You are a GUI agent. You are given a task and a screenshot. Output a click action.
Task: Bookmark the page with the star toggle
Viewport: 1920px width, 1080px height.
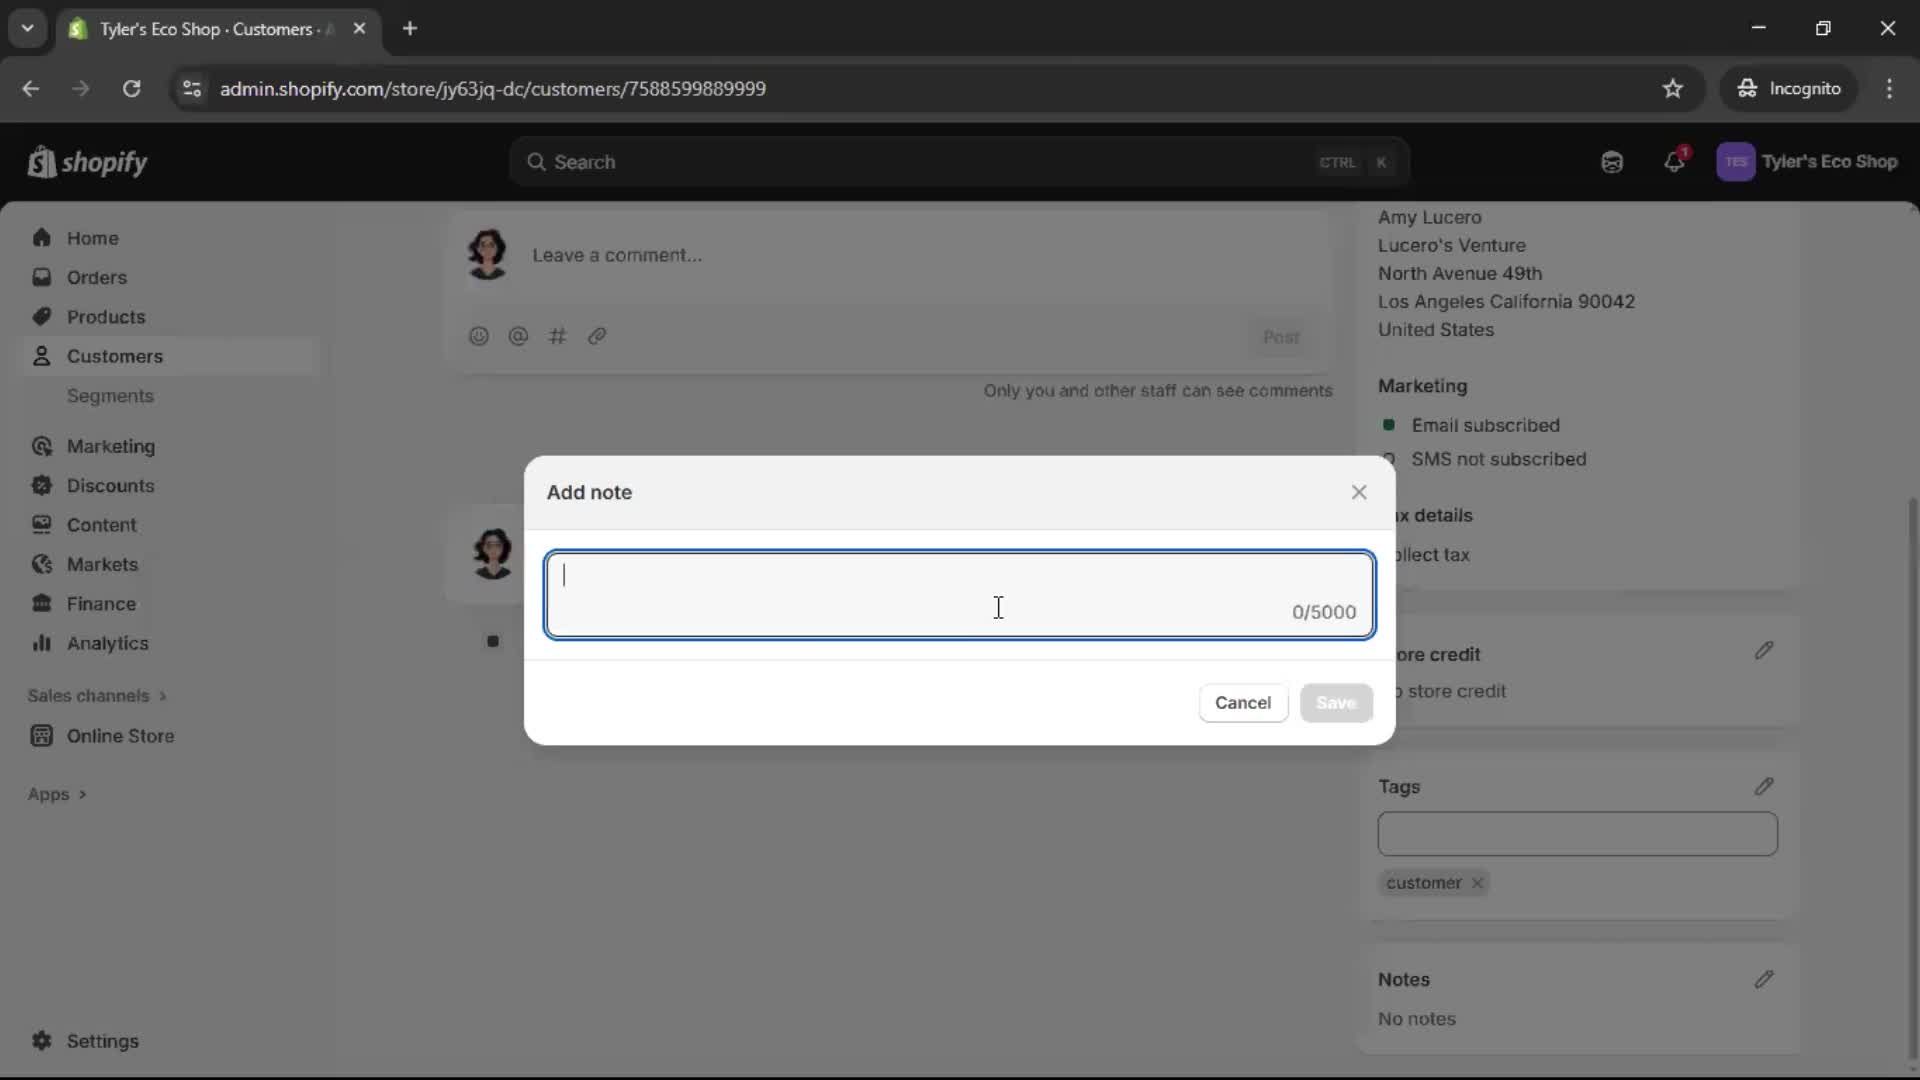tap(1673, 88)
